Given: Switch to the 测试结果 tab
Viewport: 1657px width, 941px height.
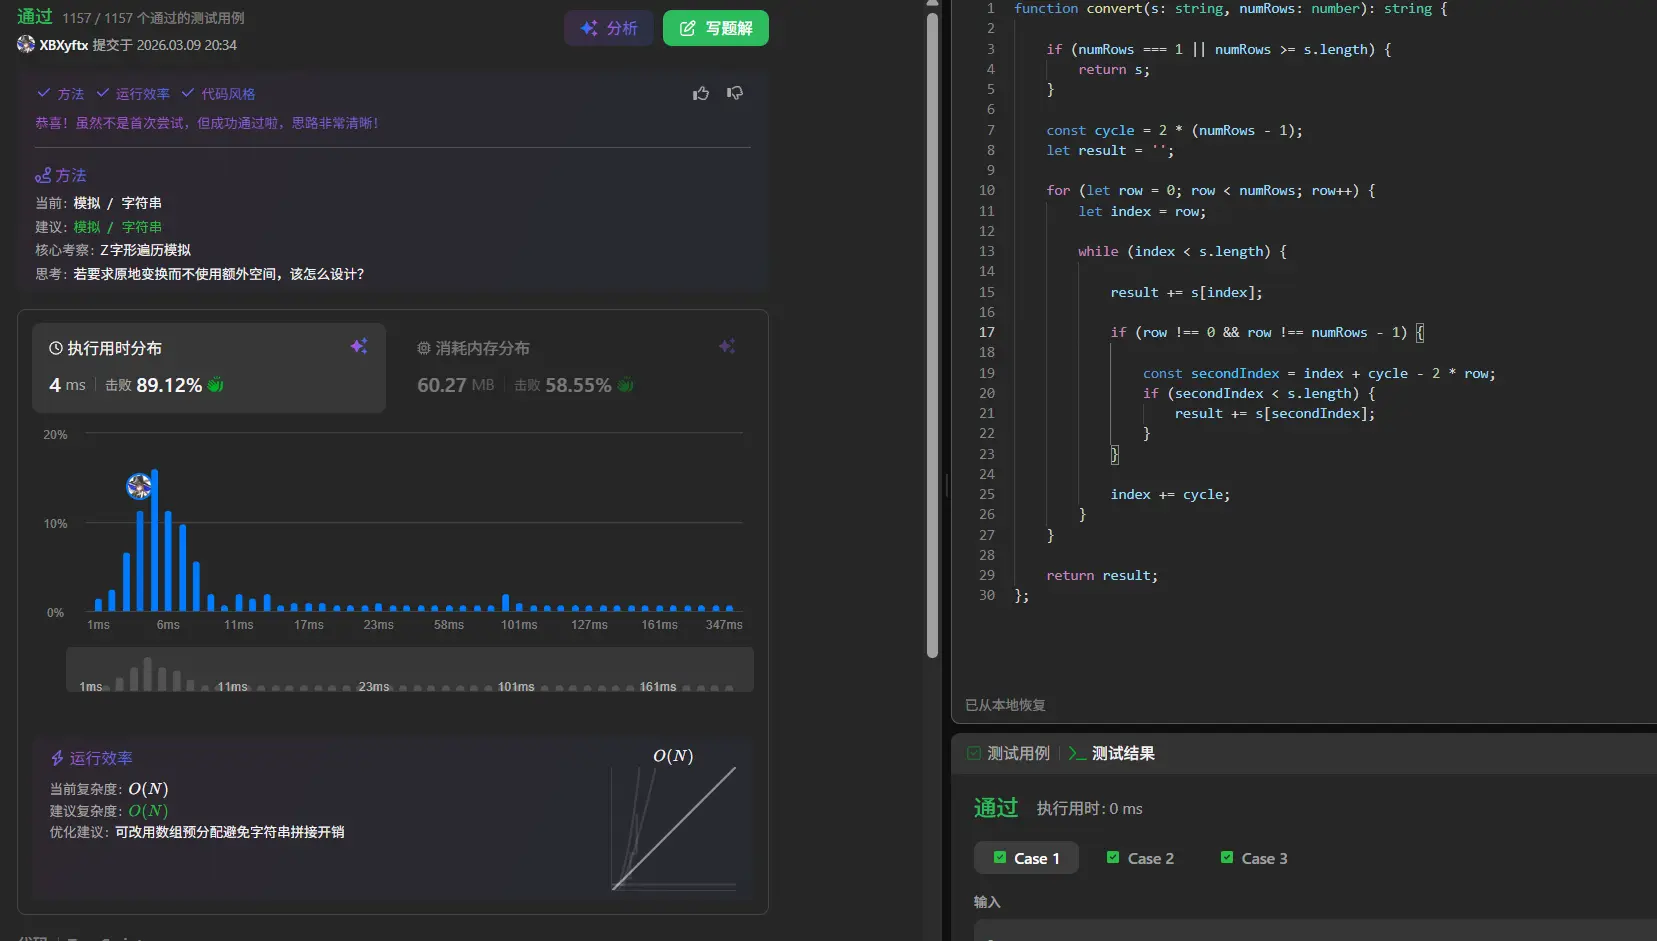Looking at the screenshot, I should (x=1112, y=753).
